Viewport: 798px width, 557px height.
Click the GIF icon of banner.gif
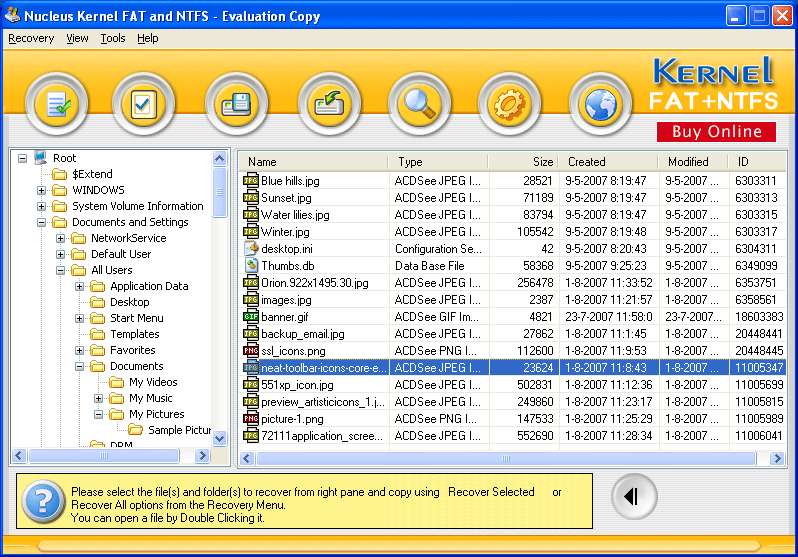tap(251, 317)
